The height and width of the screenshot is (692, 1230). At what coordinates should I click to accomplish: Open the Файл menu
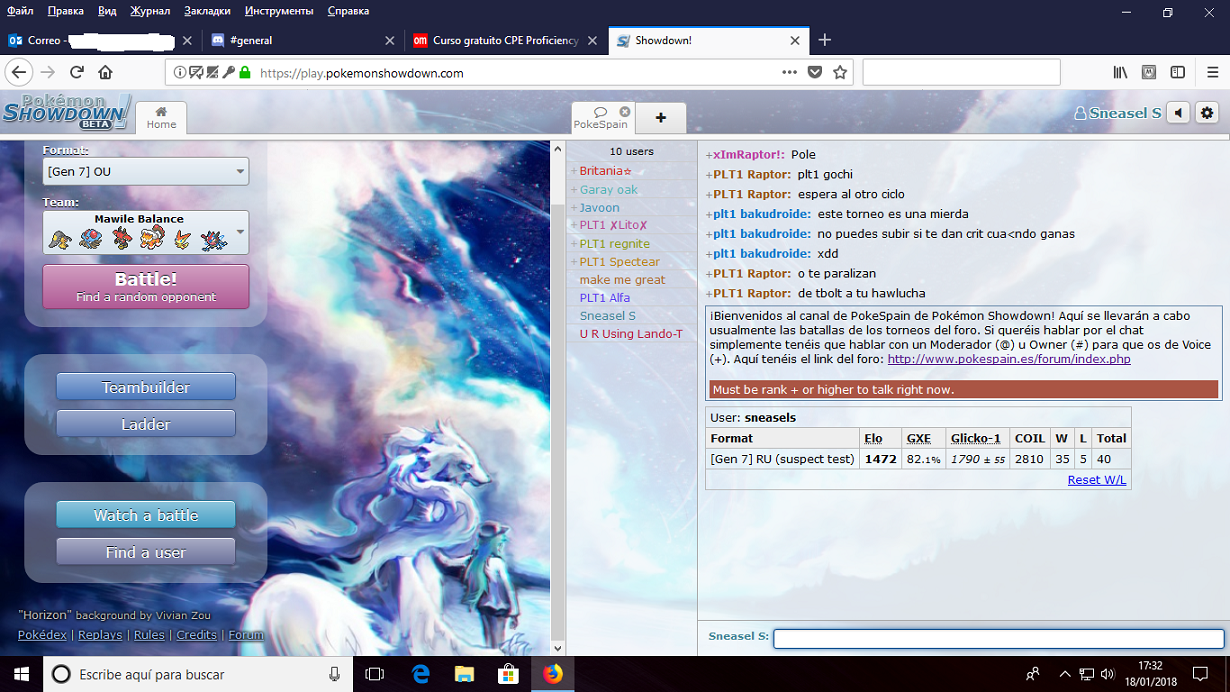tap(20, 11)
